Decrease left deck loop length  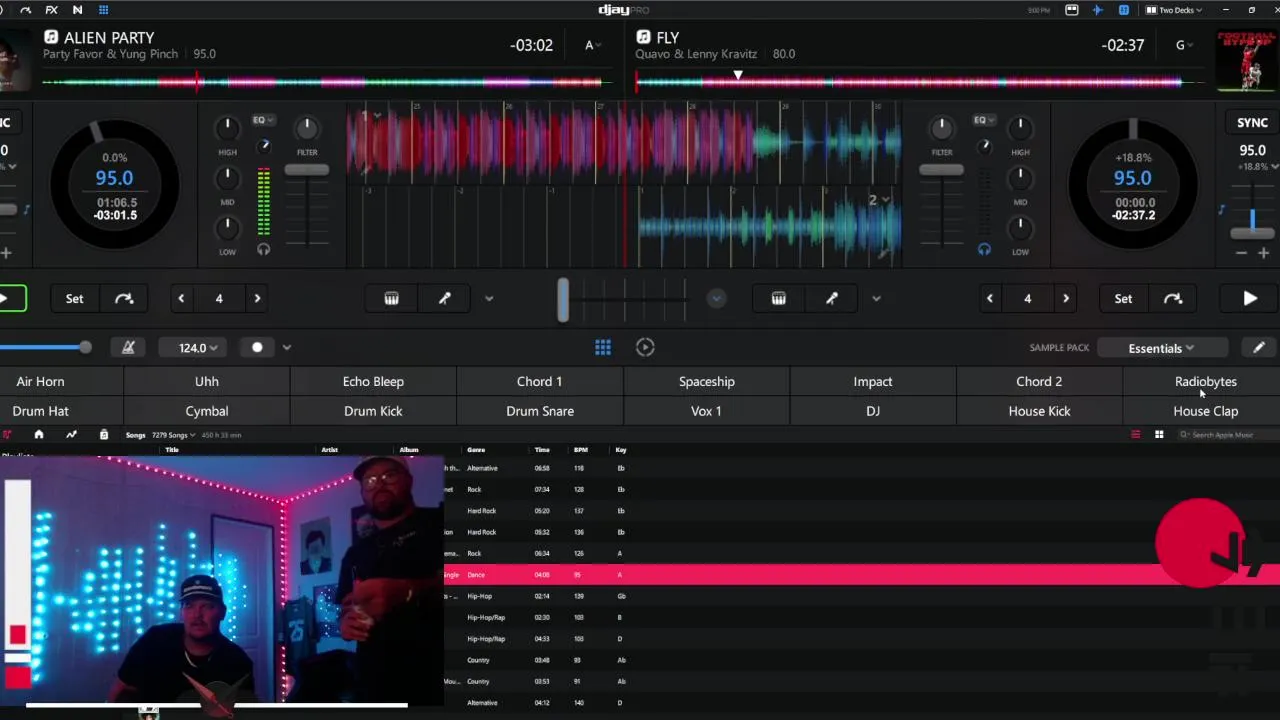coord(181,298)
